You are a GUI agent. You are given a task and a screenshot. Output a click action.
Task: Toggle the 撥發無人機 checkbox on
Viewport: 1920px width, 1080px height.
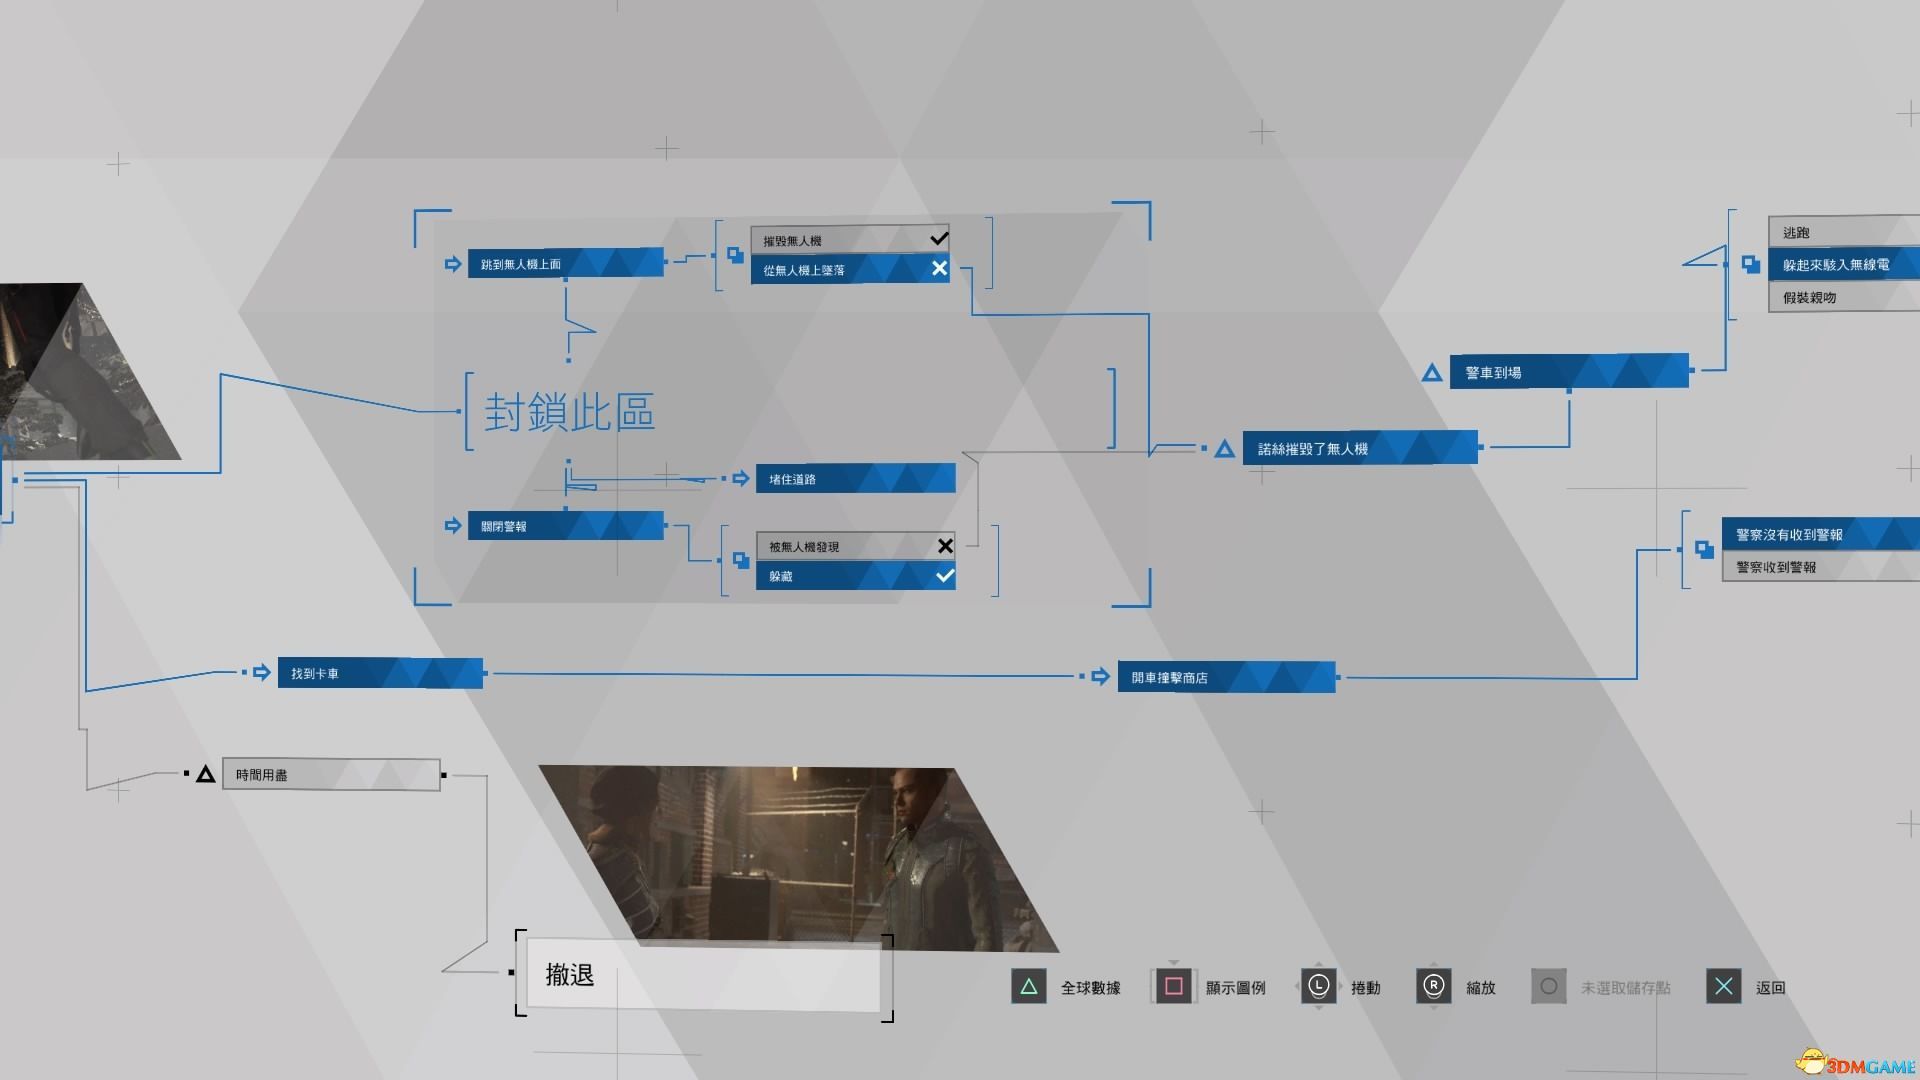(939, 237)
